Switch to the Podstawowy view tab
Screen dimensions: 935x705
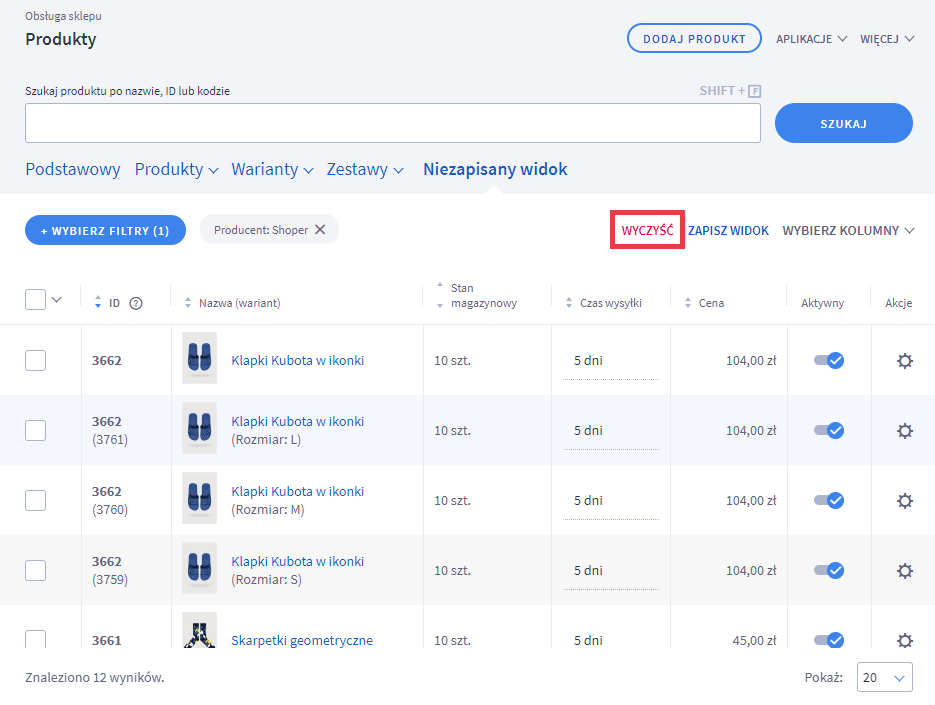(73, 169)
